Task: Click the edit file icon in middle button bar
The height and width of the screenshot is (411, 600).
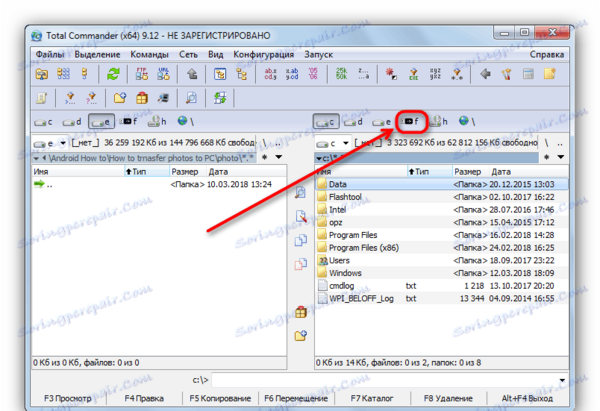Action: (x=301, y=216)
